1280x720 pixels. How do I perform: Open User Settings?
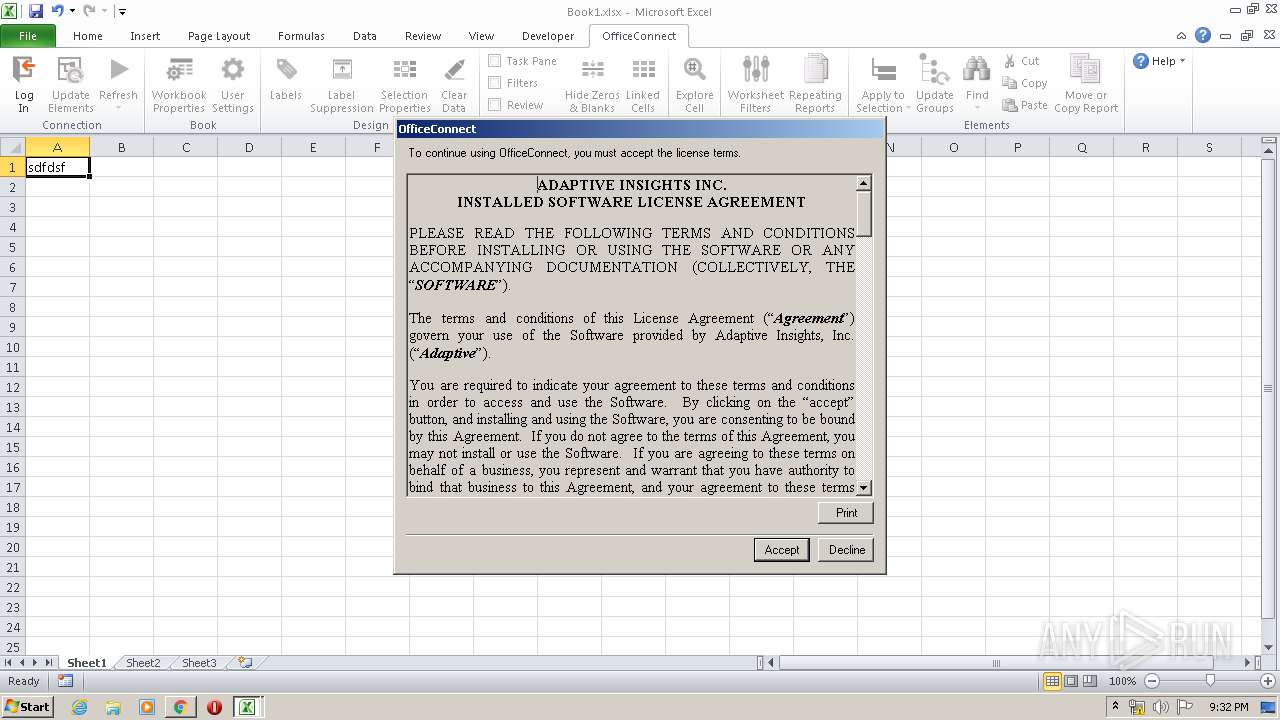click(232, 84)
